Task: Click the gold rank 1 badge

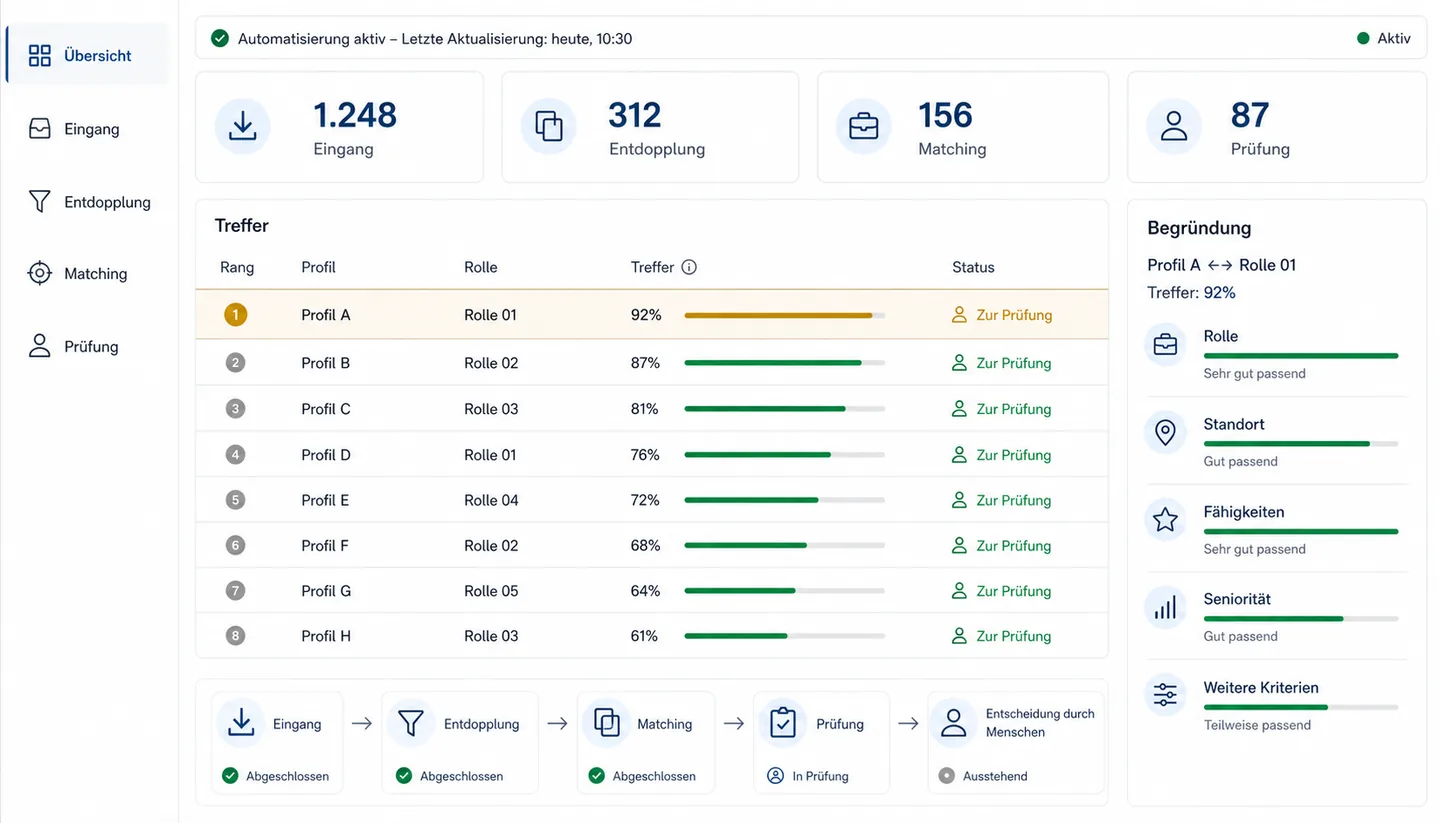Action: pyautogui.click(x=236, y=315)
